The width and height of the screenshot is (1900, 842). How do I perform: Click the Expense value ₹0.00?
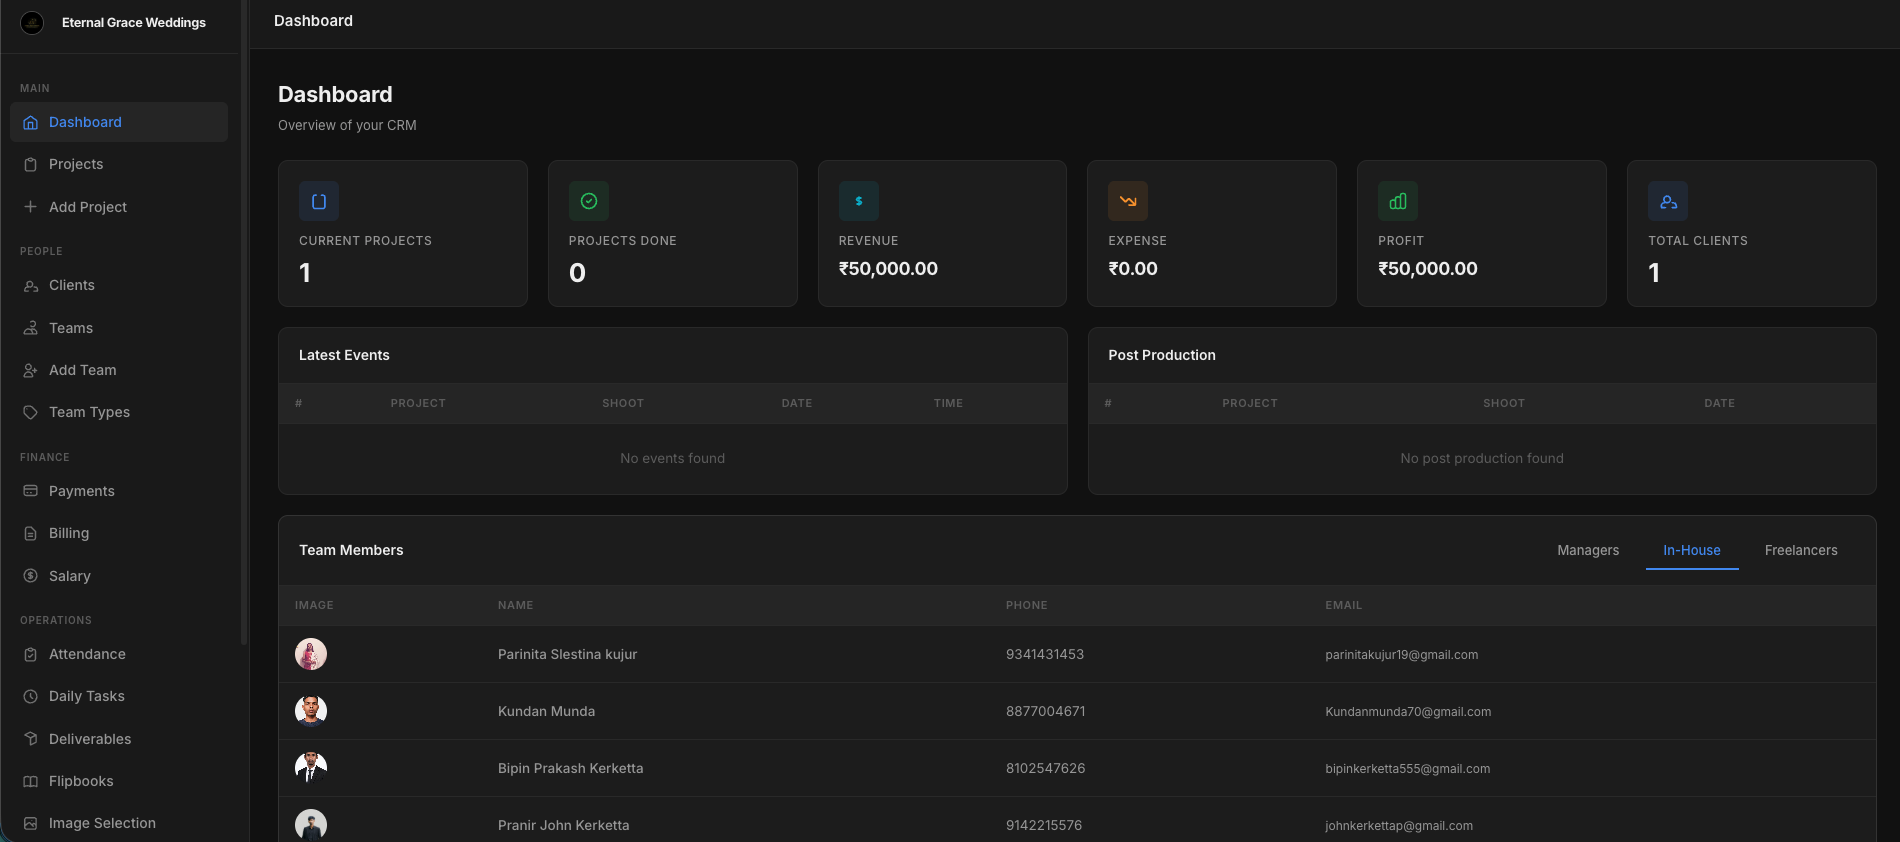tap(1133, 269)
